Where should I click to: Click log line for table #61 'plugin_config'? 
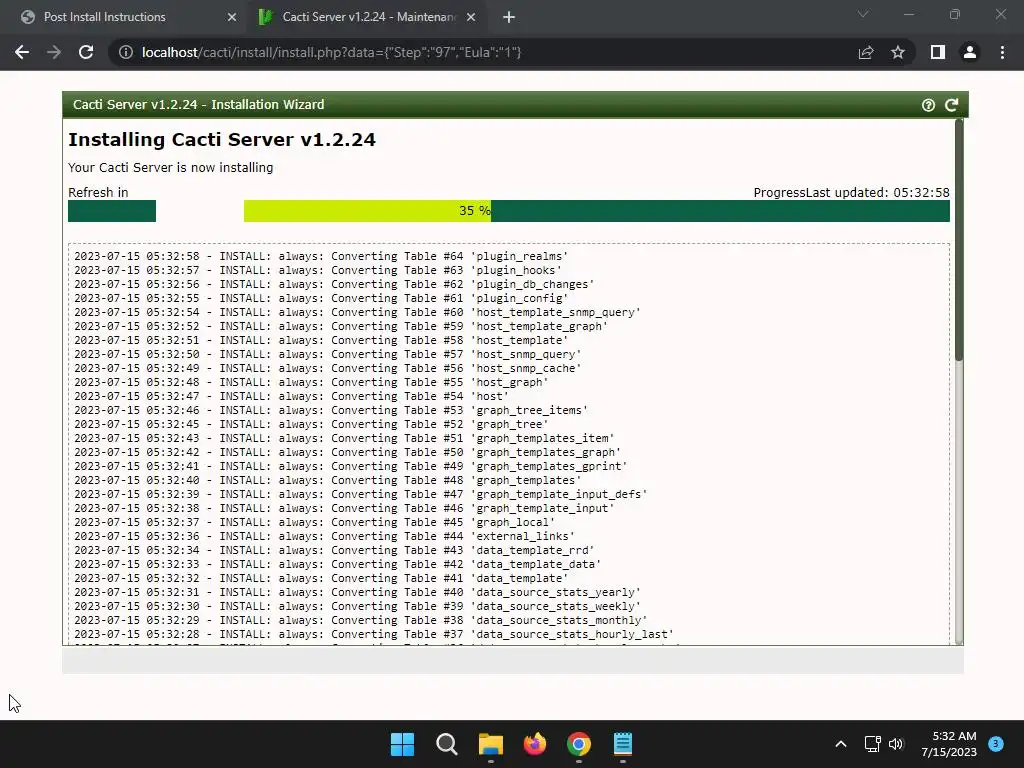pos(321,298)
